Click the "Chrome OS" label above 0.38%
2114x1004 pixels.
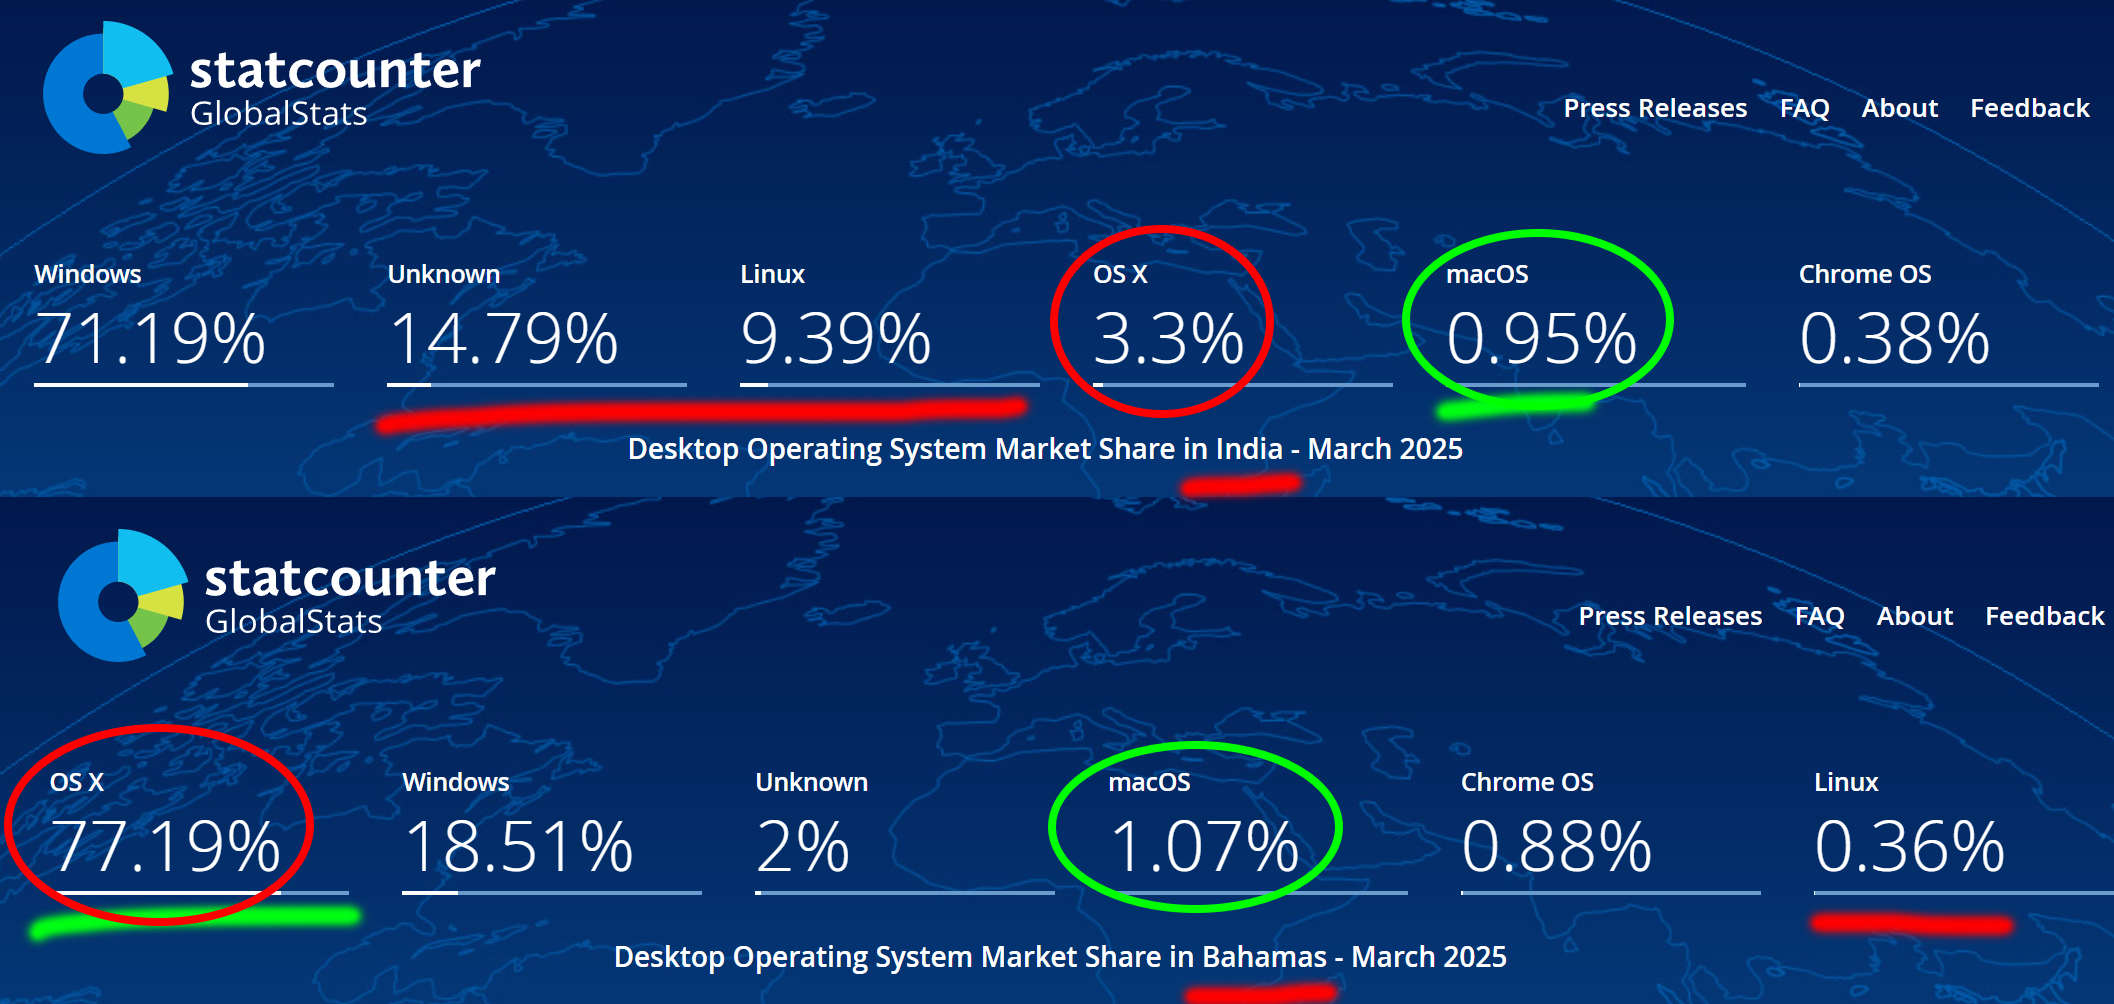click(1865, 274)
